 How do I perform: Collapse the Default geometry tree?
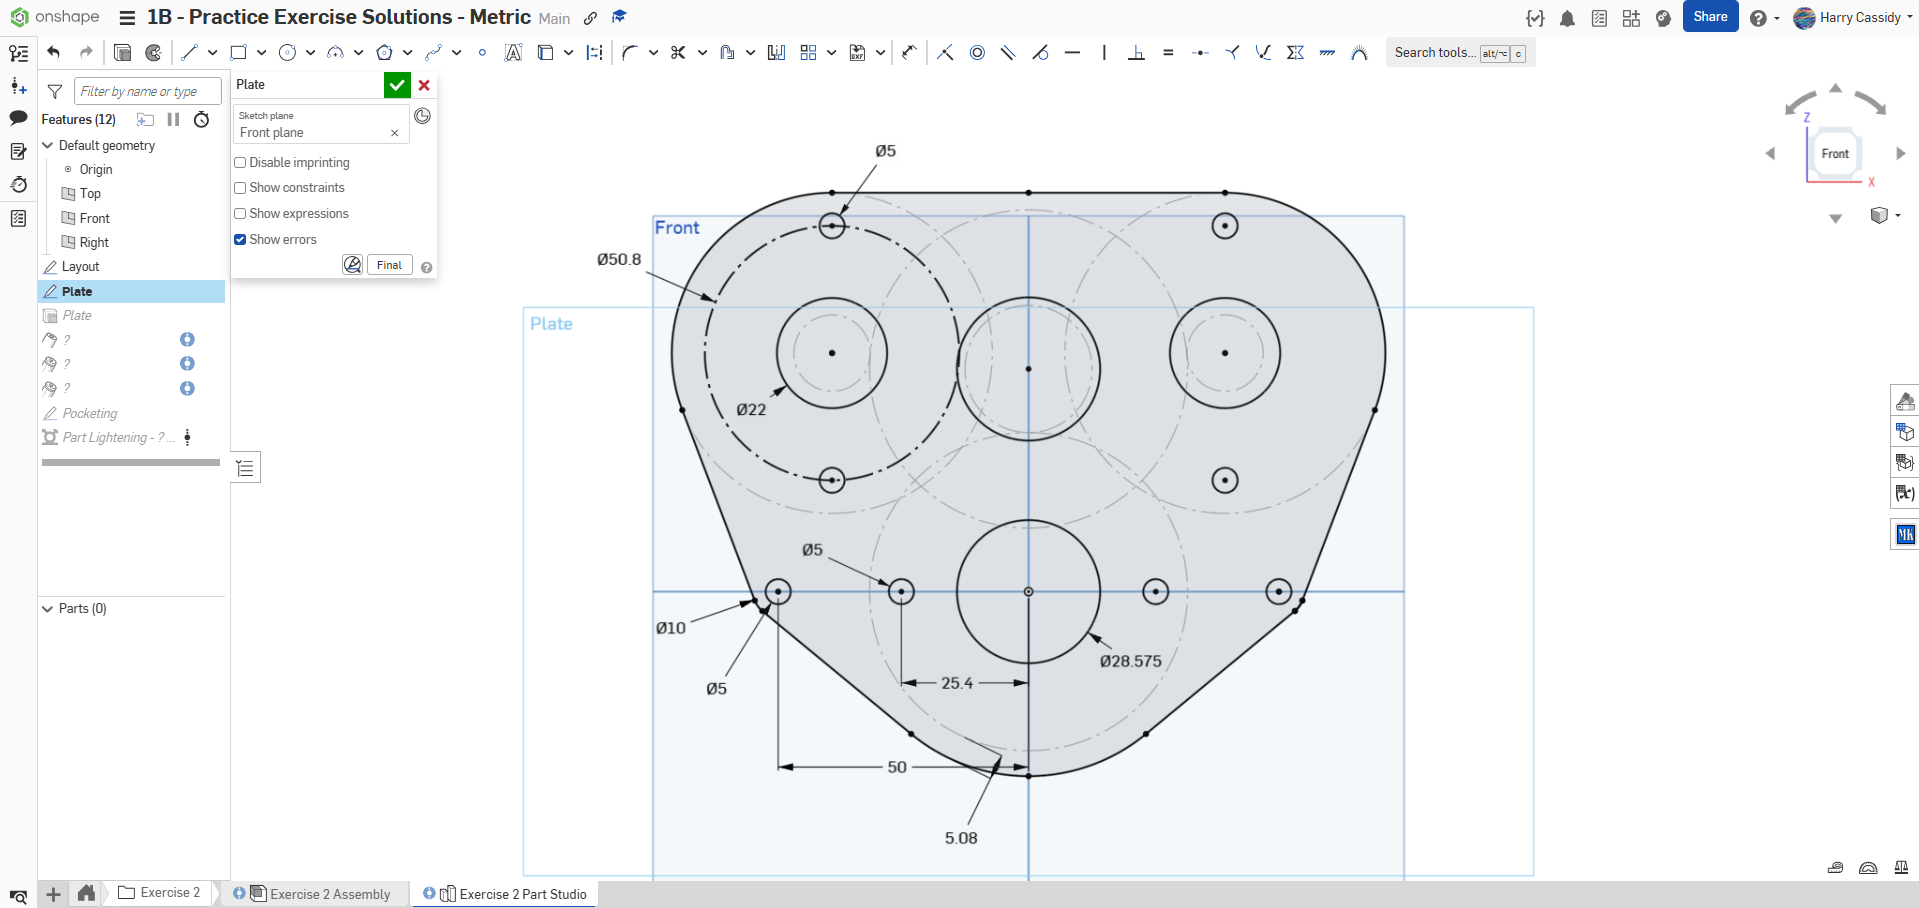(x=47, y=146)
